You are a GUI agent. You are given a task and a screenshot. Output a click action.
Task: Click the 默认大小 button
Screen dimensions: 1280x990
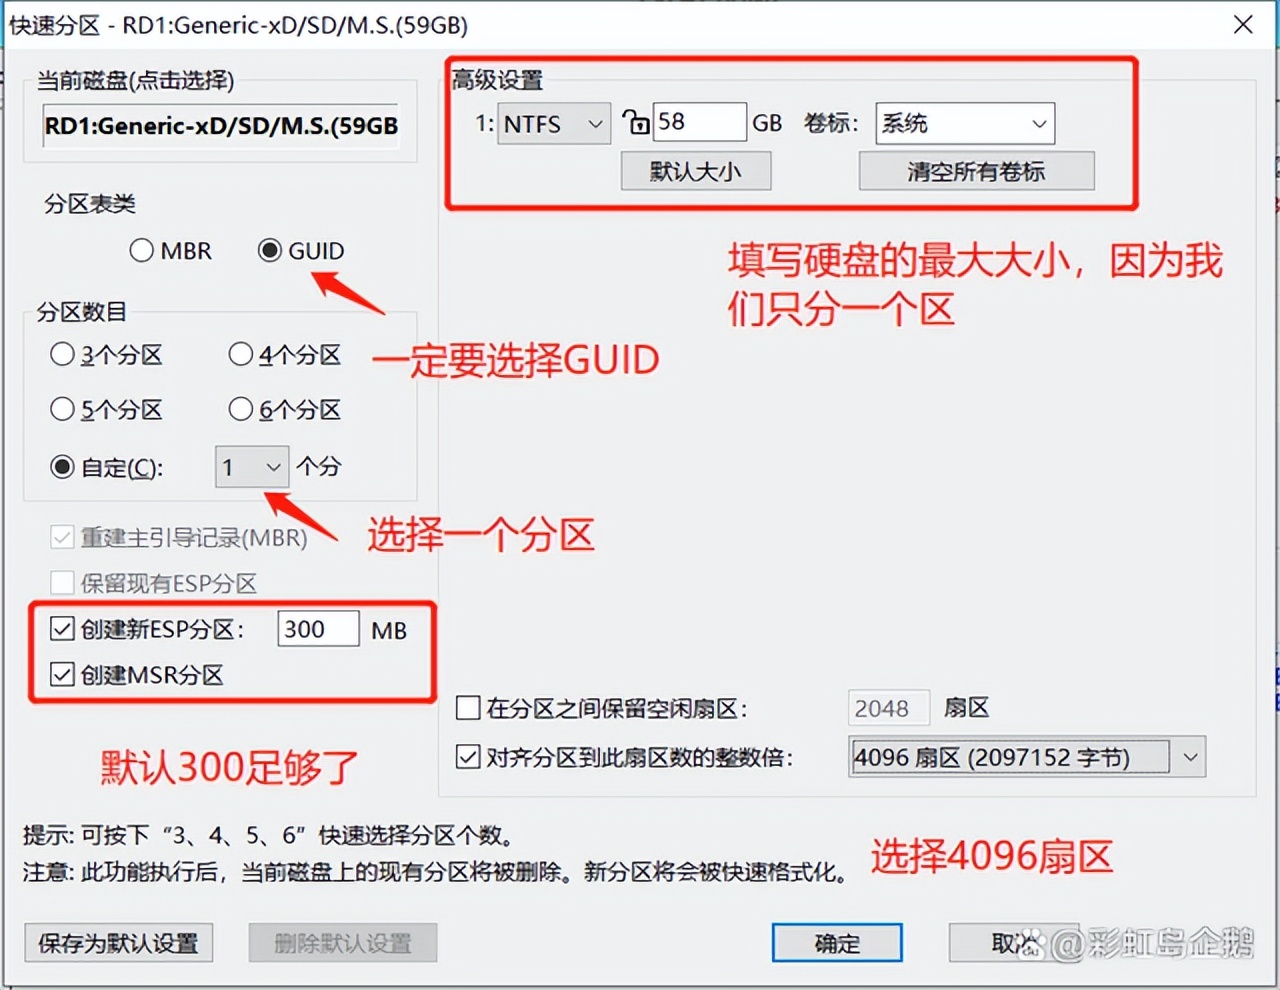(x=695, y=170)
